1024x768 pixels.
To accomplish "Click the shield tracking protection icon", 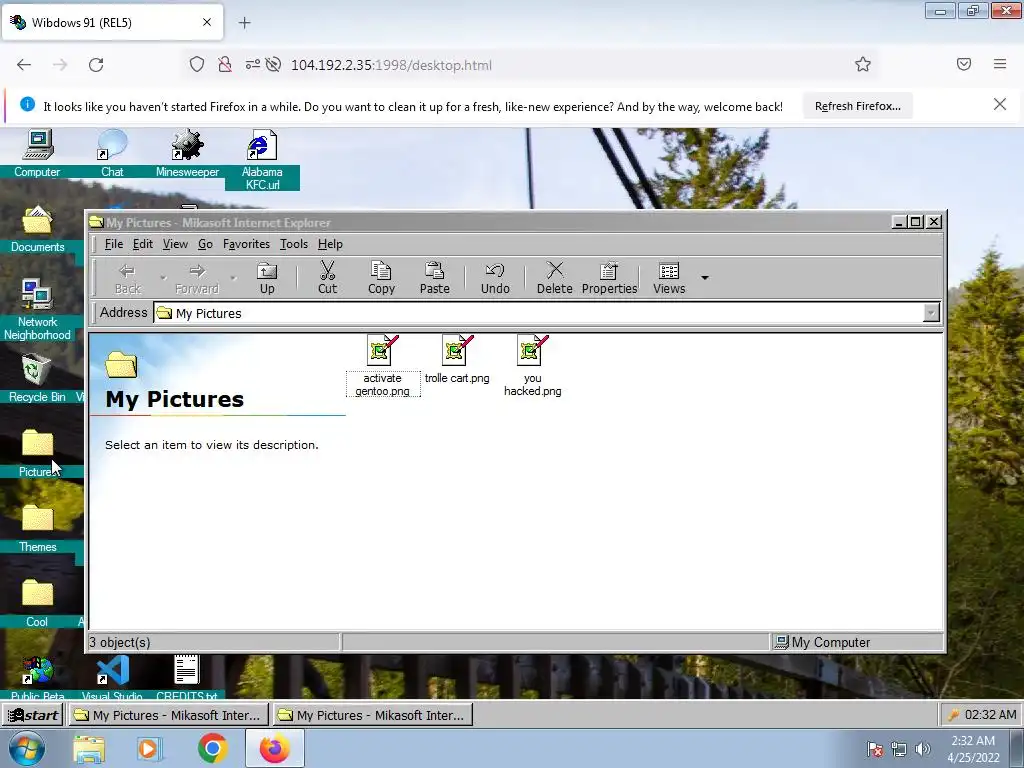I will [197, 64].
